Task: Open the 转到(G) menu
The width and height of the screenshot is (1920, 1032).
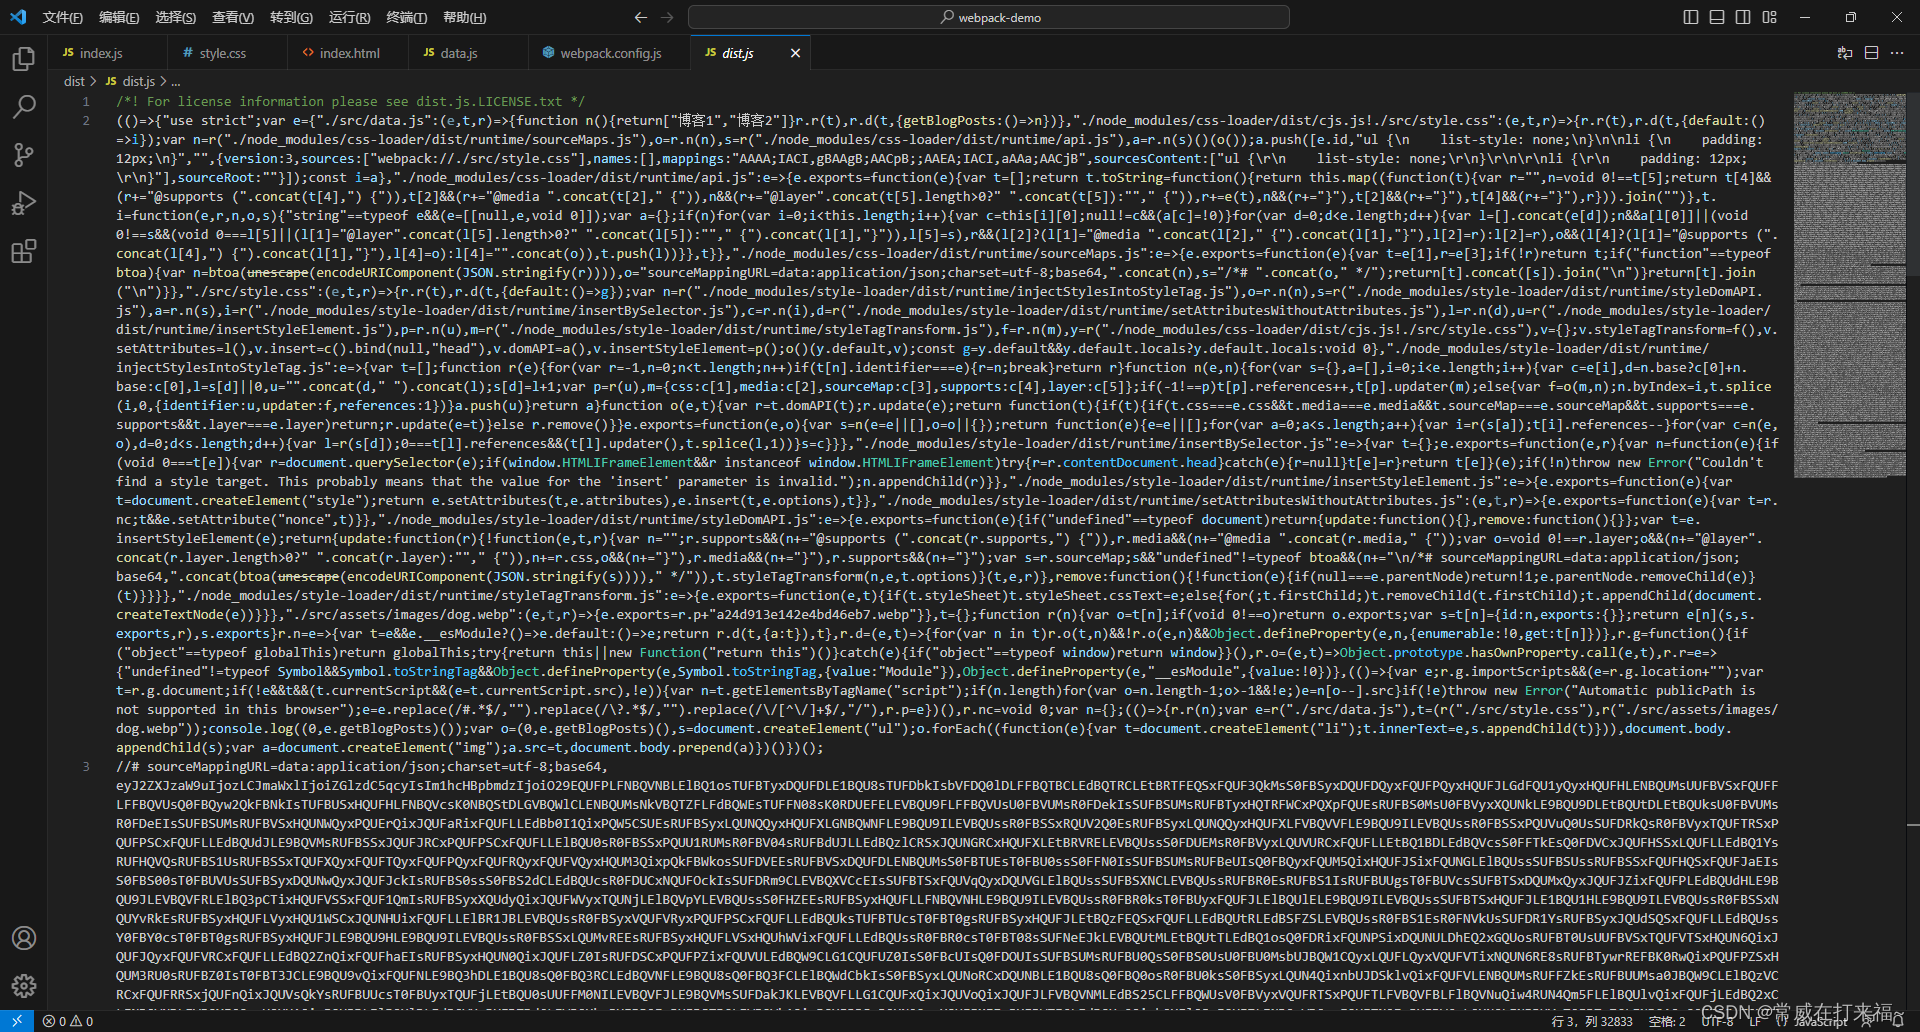Action: [x=291, y=17]
